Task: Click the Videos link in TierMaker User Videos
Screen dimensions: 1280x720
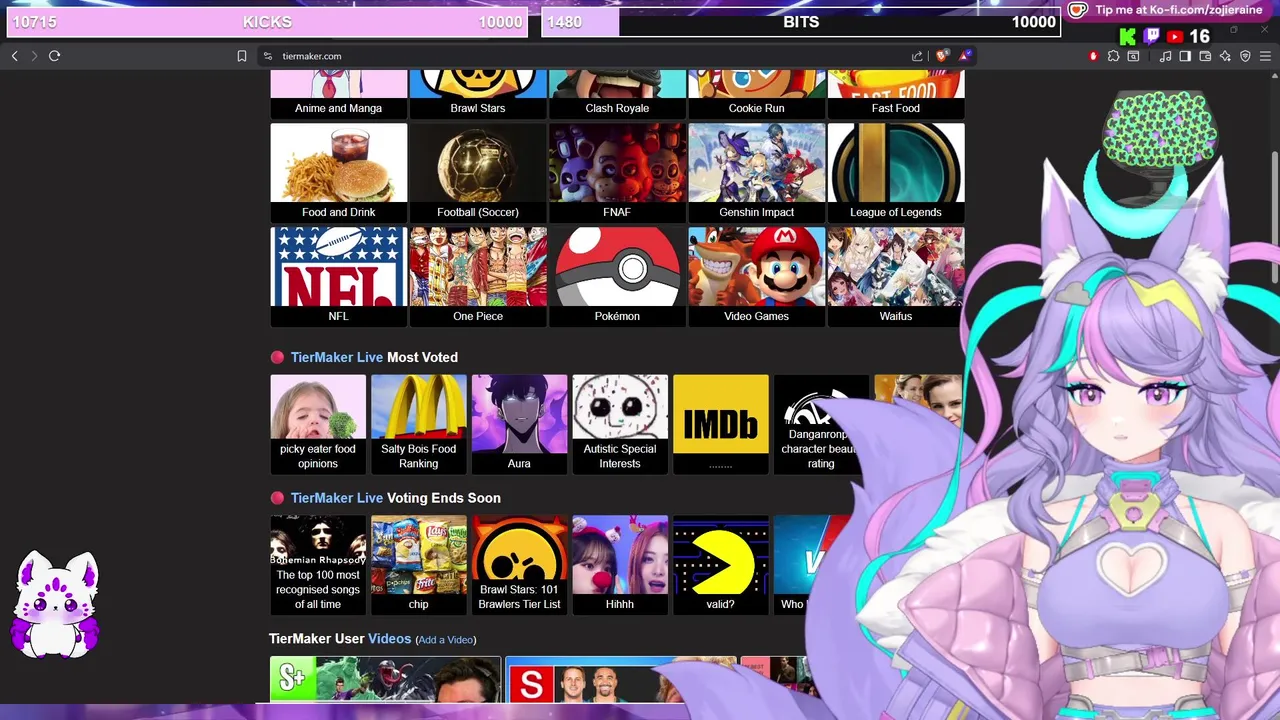Action: tap(390, 639)
